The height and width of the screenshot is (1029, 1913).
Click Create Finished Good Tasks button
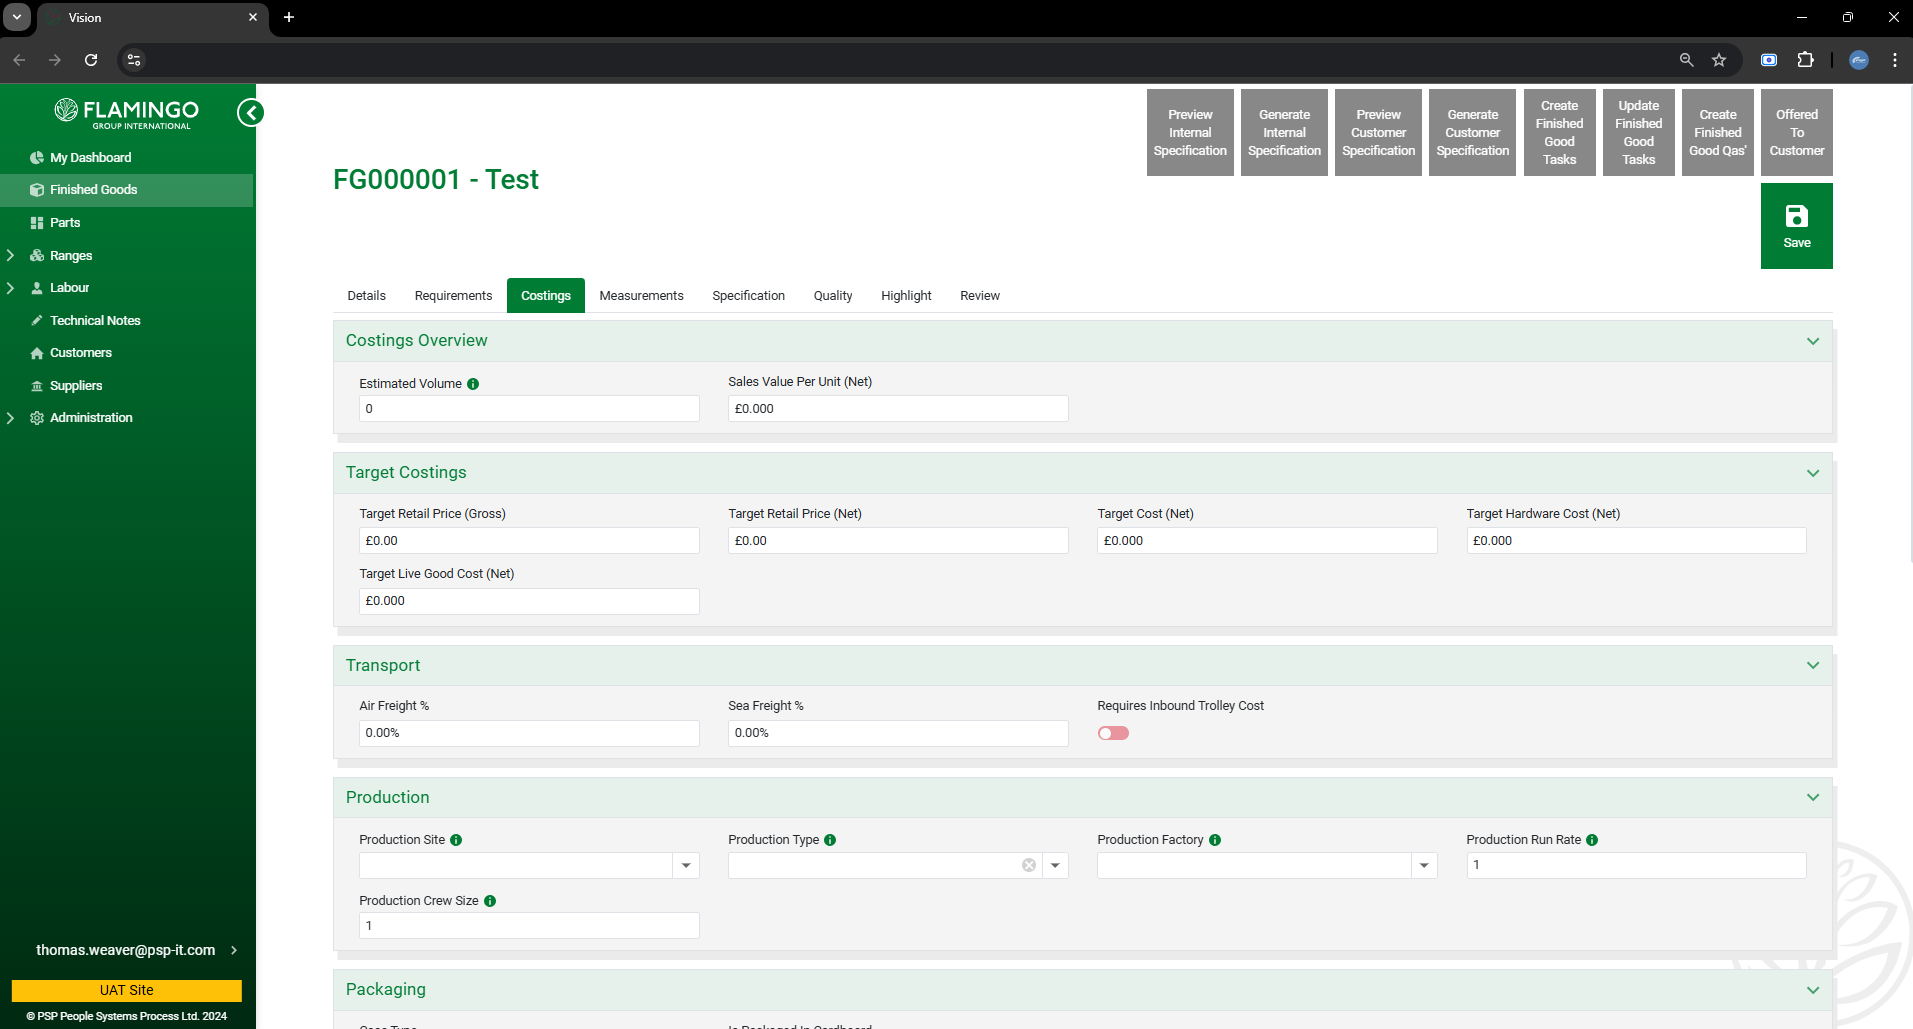(1559, 133)
